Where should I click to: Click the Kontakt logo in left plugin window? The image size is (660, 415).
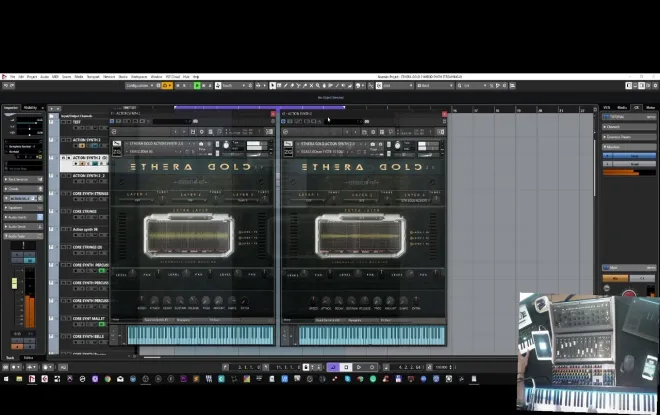click(x=114, y=132)
